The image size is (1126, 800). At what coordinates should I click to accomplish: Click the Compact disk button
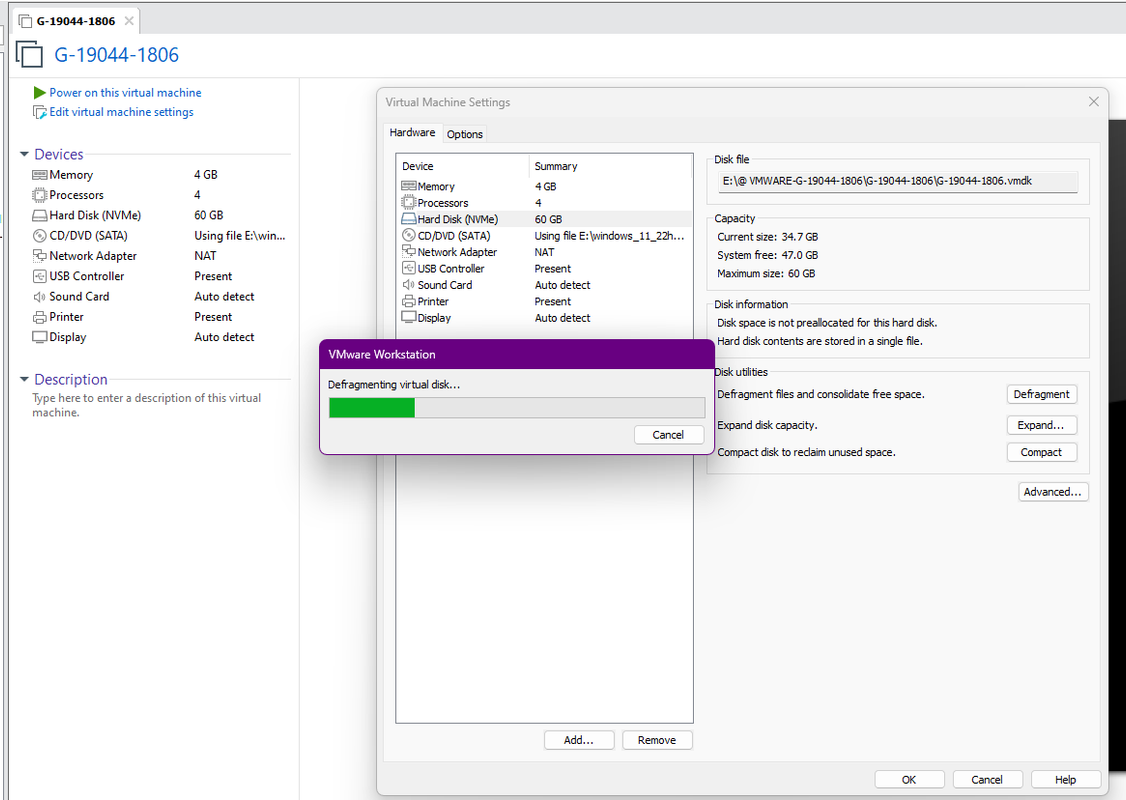tap(1041, 452)
